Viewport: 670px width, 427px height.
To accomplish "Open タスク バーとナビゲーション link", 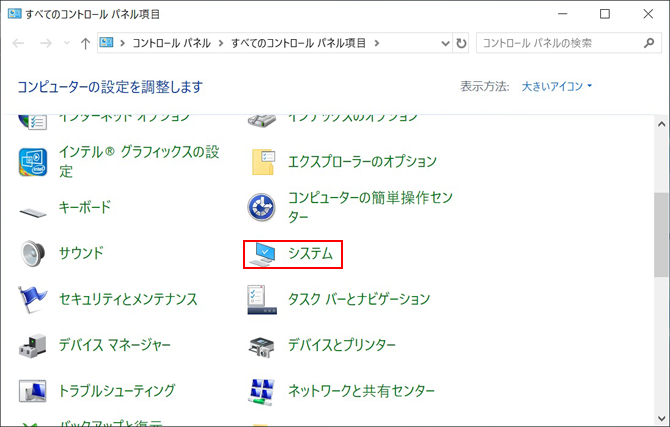I will [359, 299].
